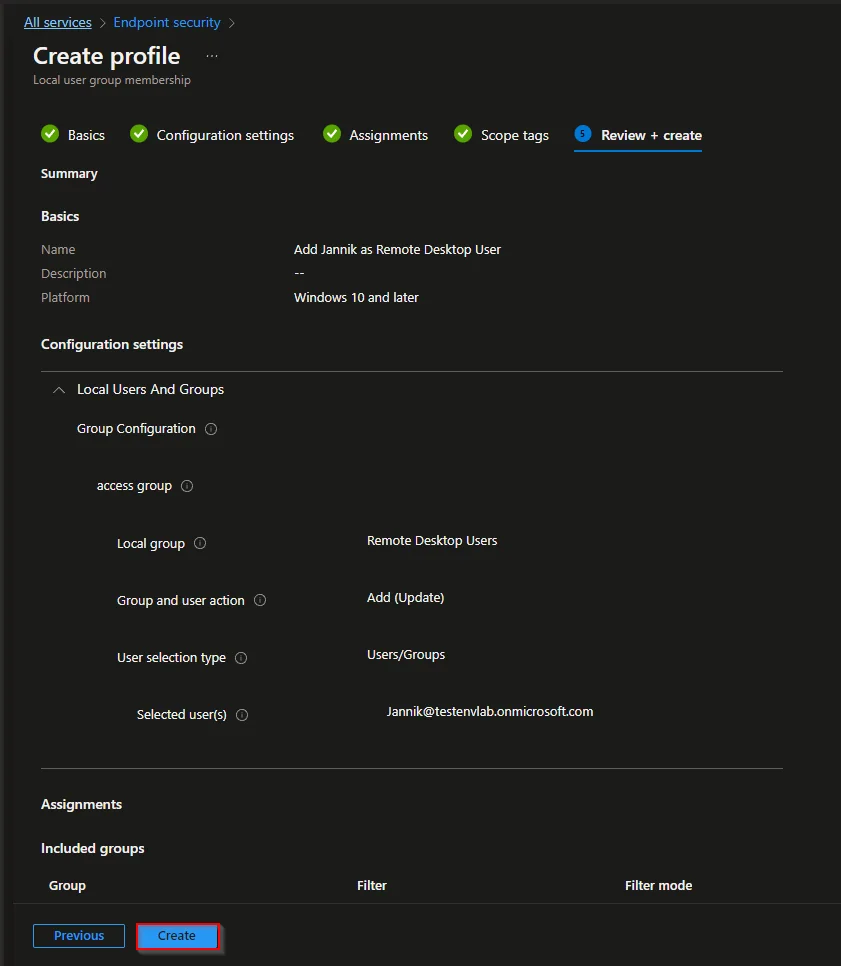Click the 'Windows 10 and later' platform value
Screen dimensions: 841x966
point(356,298)
